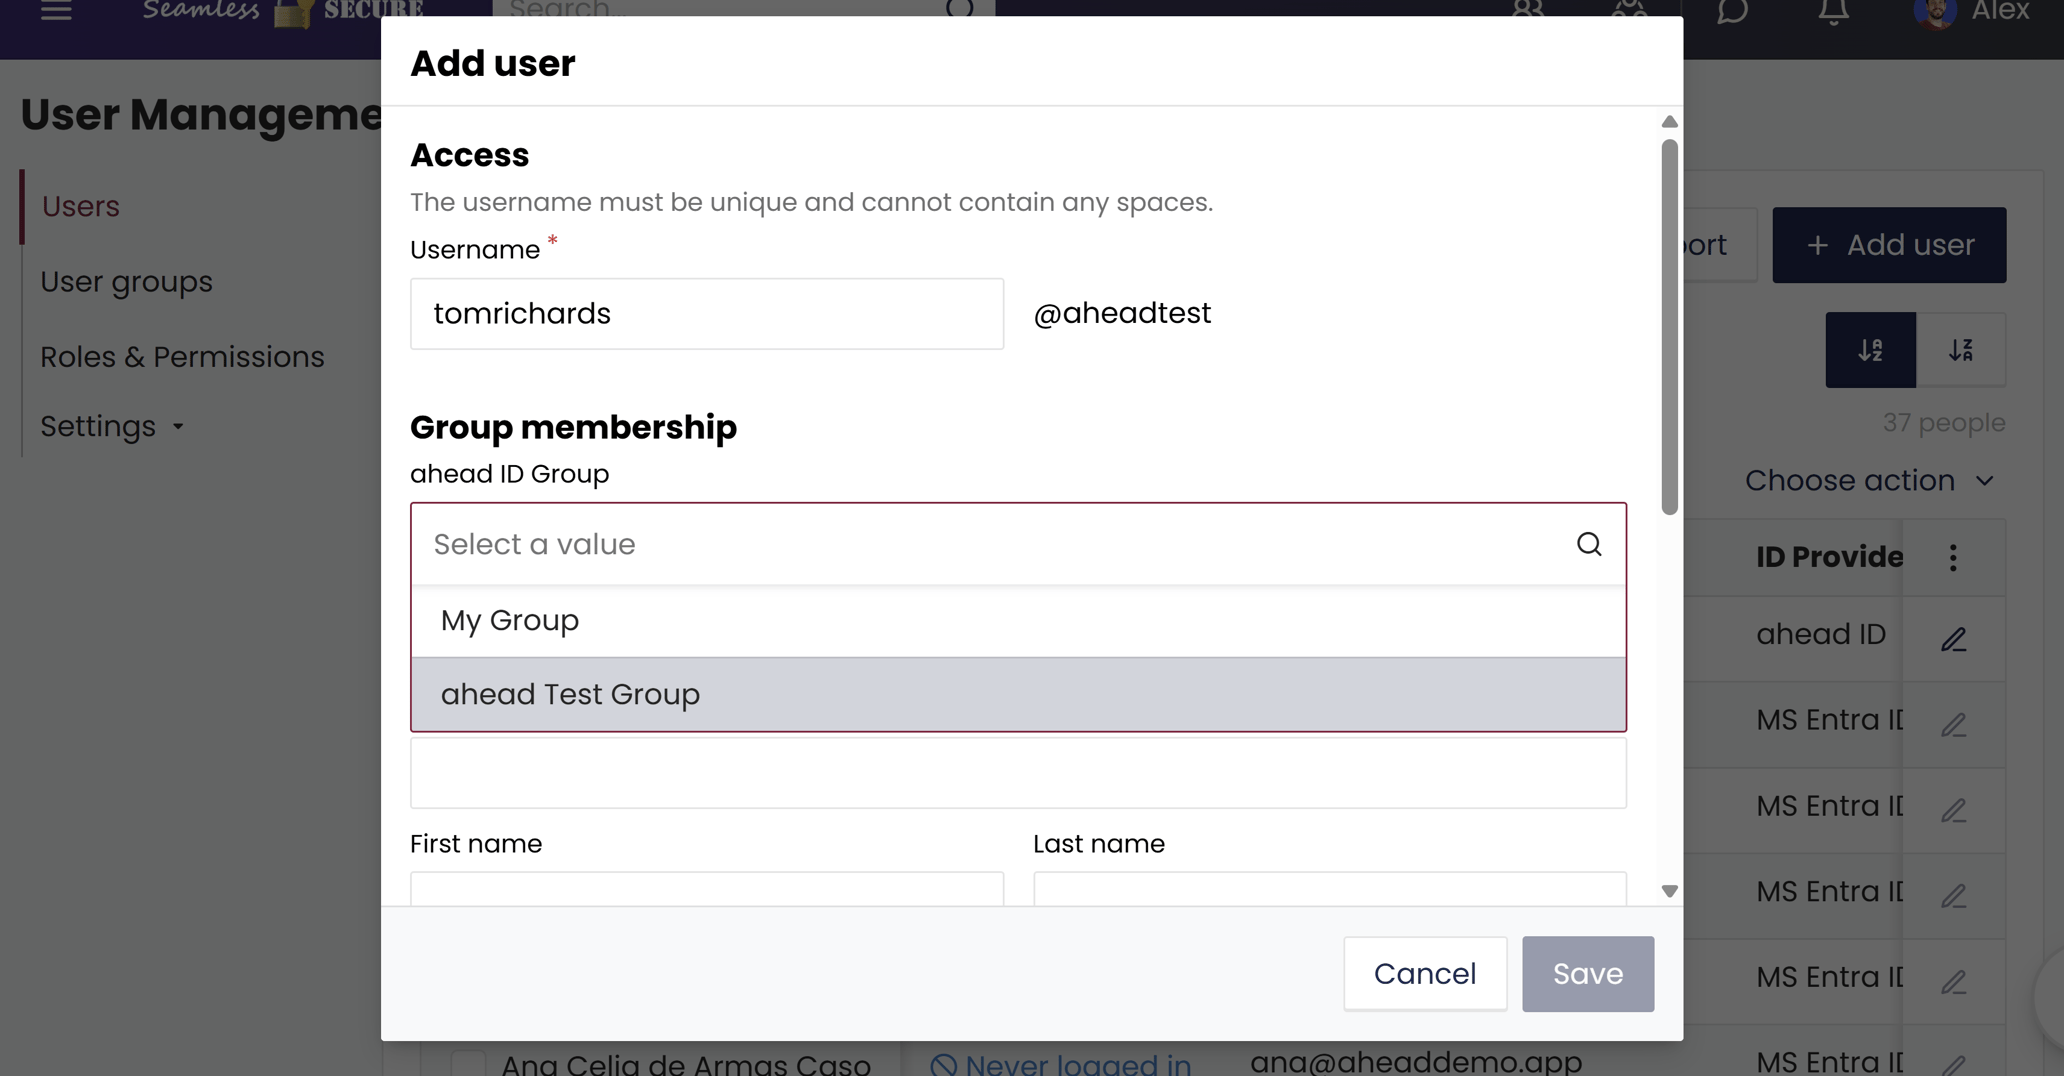Select descending Z-A sort icon
This screenshot has width=2064, height=1076.
[x=1960, y=350]
